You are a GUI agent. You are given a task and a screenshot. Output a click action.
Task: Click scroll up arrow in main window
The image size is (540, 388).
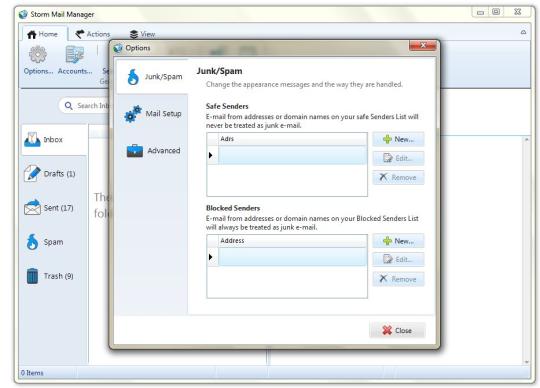click(527, 139)
